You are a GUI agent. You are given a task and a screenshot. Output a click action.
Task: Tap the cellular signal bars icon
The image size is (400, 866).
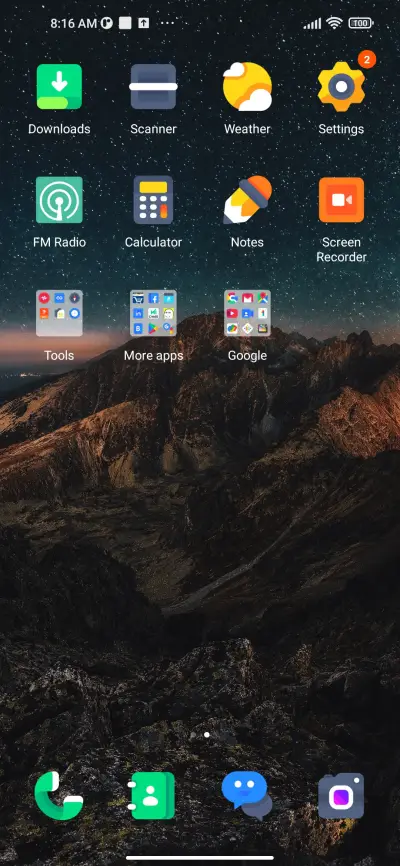click(x=312, y=23)
